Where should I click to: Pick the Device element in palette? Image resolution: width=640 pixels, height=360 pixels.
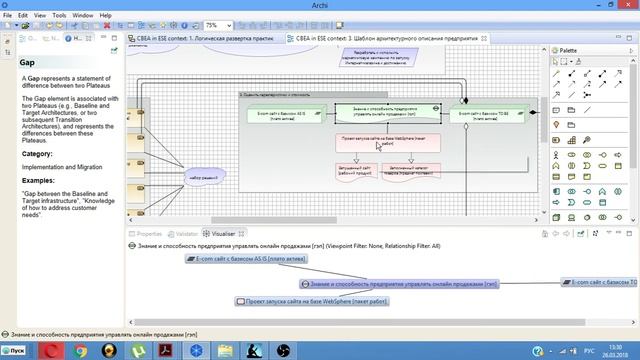pos(571,218)
